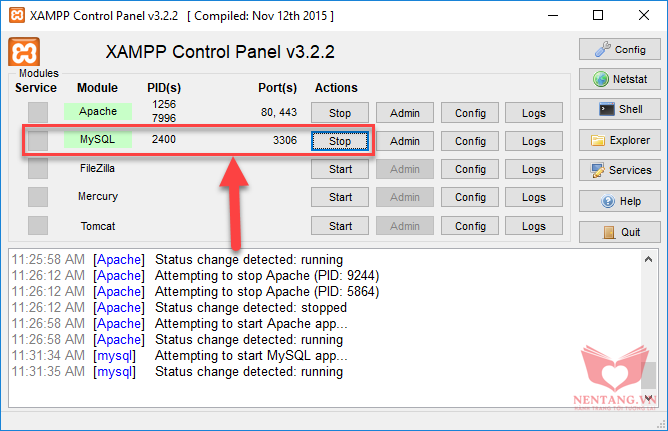The image size is (668, 431).
Task: Click the XAMPP logo icon in header
Action: [23, 53]
